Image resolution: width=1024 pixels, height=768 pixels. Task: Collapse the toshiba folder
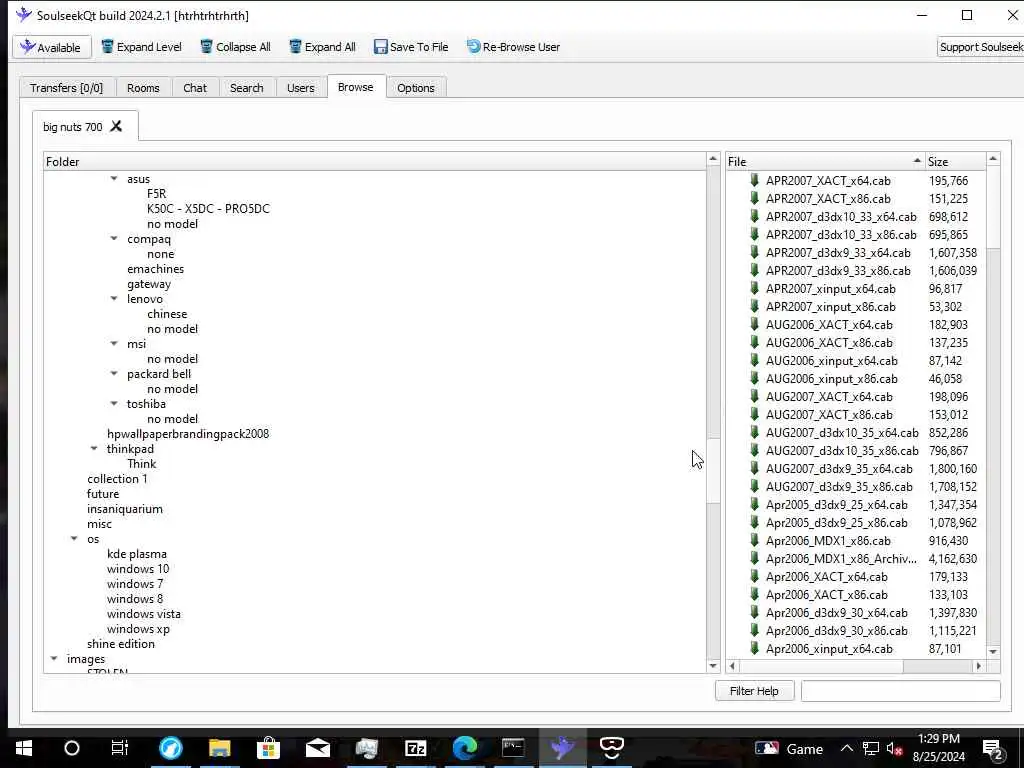click(x=114, y=404)
